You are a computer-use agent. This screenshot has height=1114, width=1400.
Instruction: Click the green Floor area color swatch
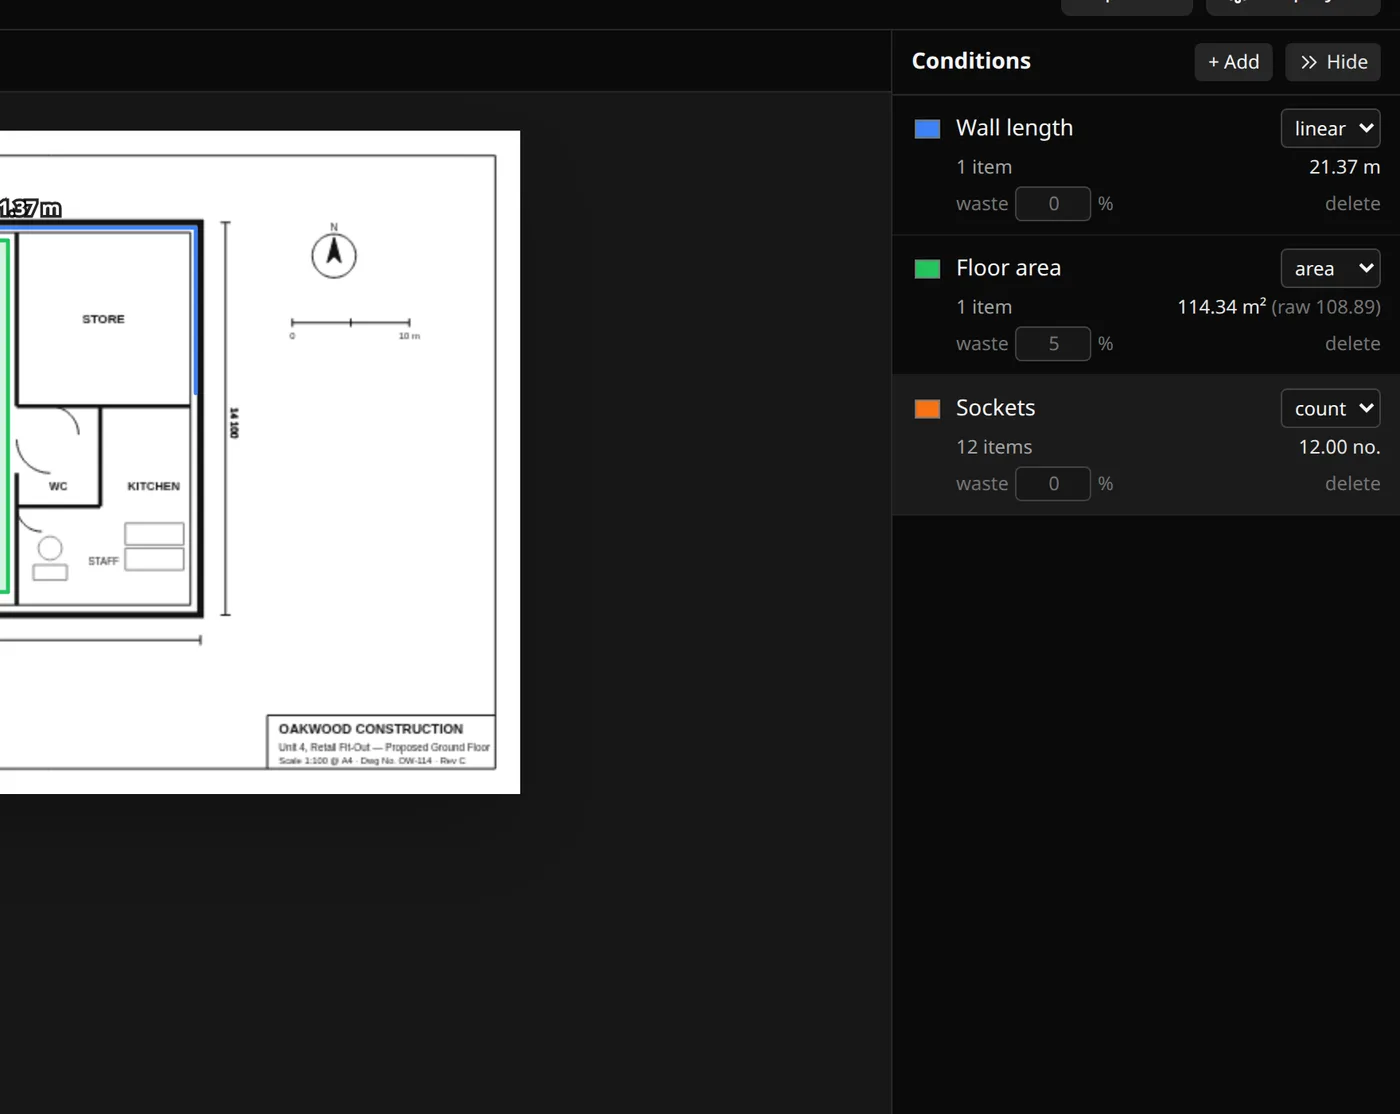(927, 268)
